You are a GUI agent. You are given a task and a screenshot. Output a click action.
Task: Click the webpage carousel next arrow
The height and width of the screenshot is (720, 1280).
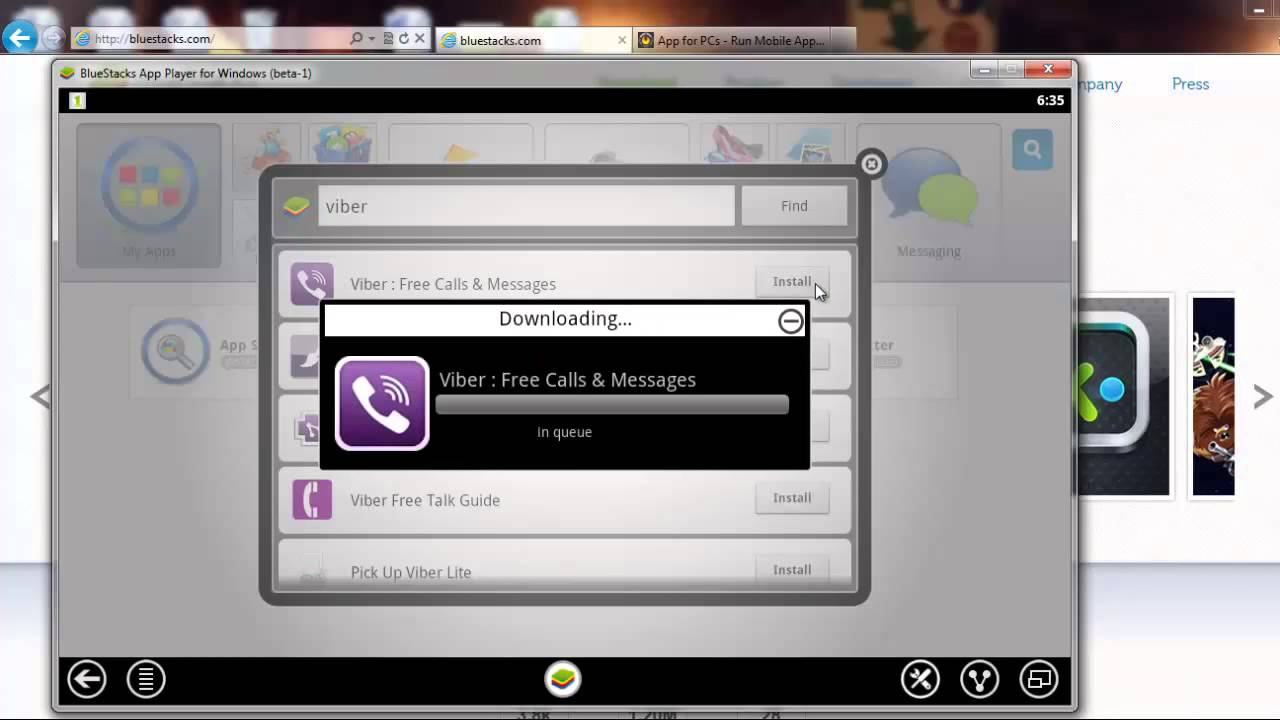click(x=1263, y=397)
